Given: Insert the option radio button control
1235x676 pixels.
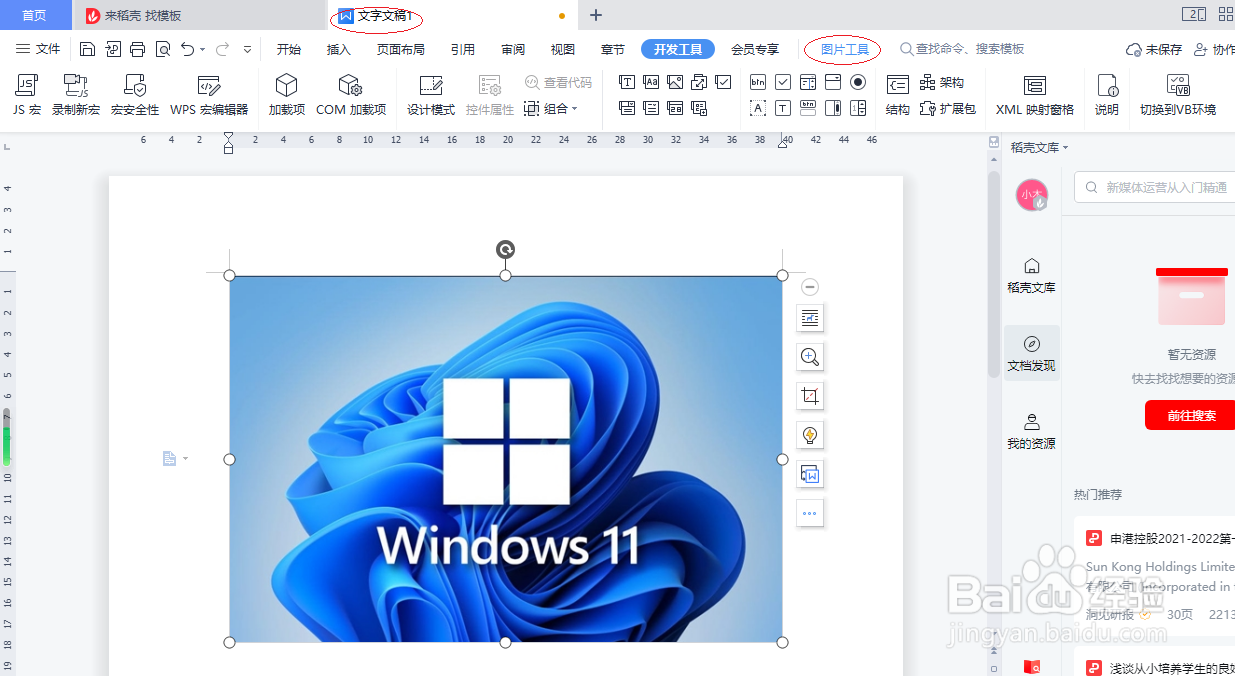Looking at the screenshot, I should [x=858, y=82].
